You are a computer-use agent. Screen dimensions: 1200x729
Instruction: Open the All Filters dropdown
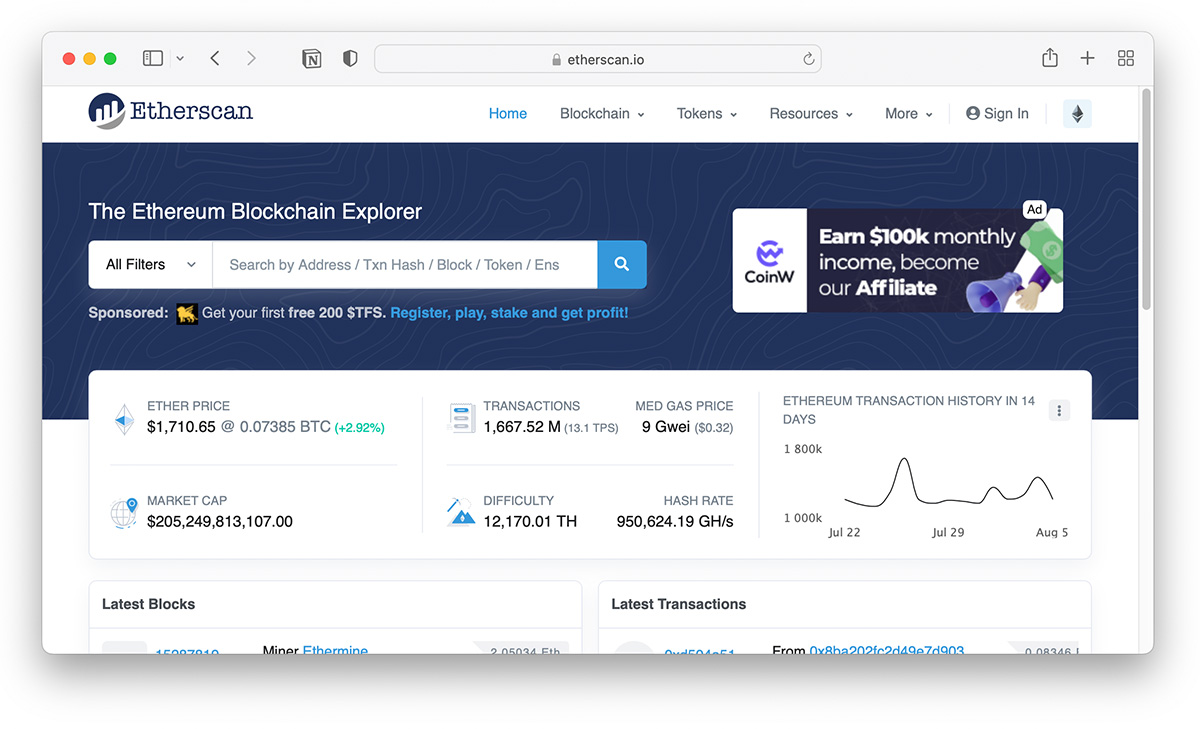pos(148,264)
